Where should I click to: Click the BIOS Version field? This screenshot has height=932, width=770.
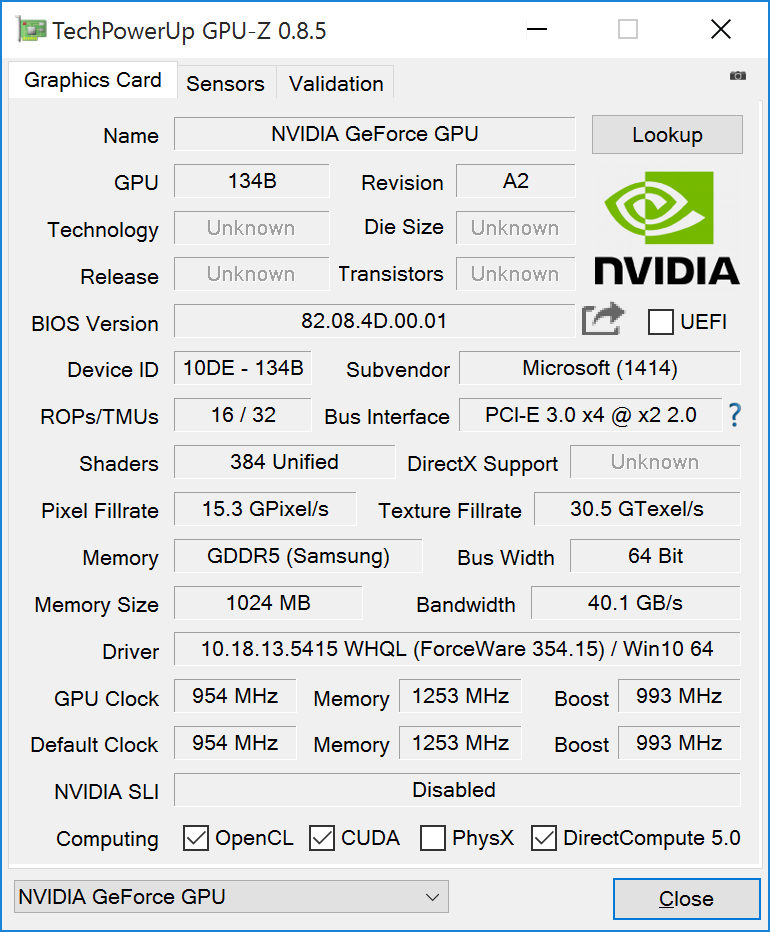(374, 322)
